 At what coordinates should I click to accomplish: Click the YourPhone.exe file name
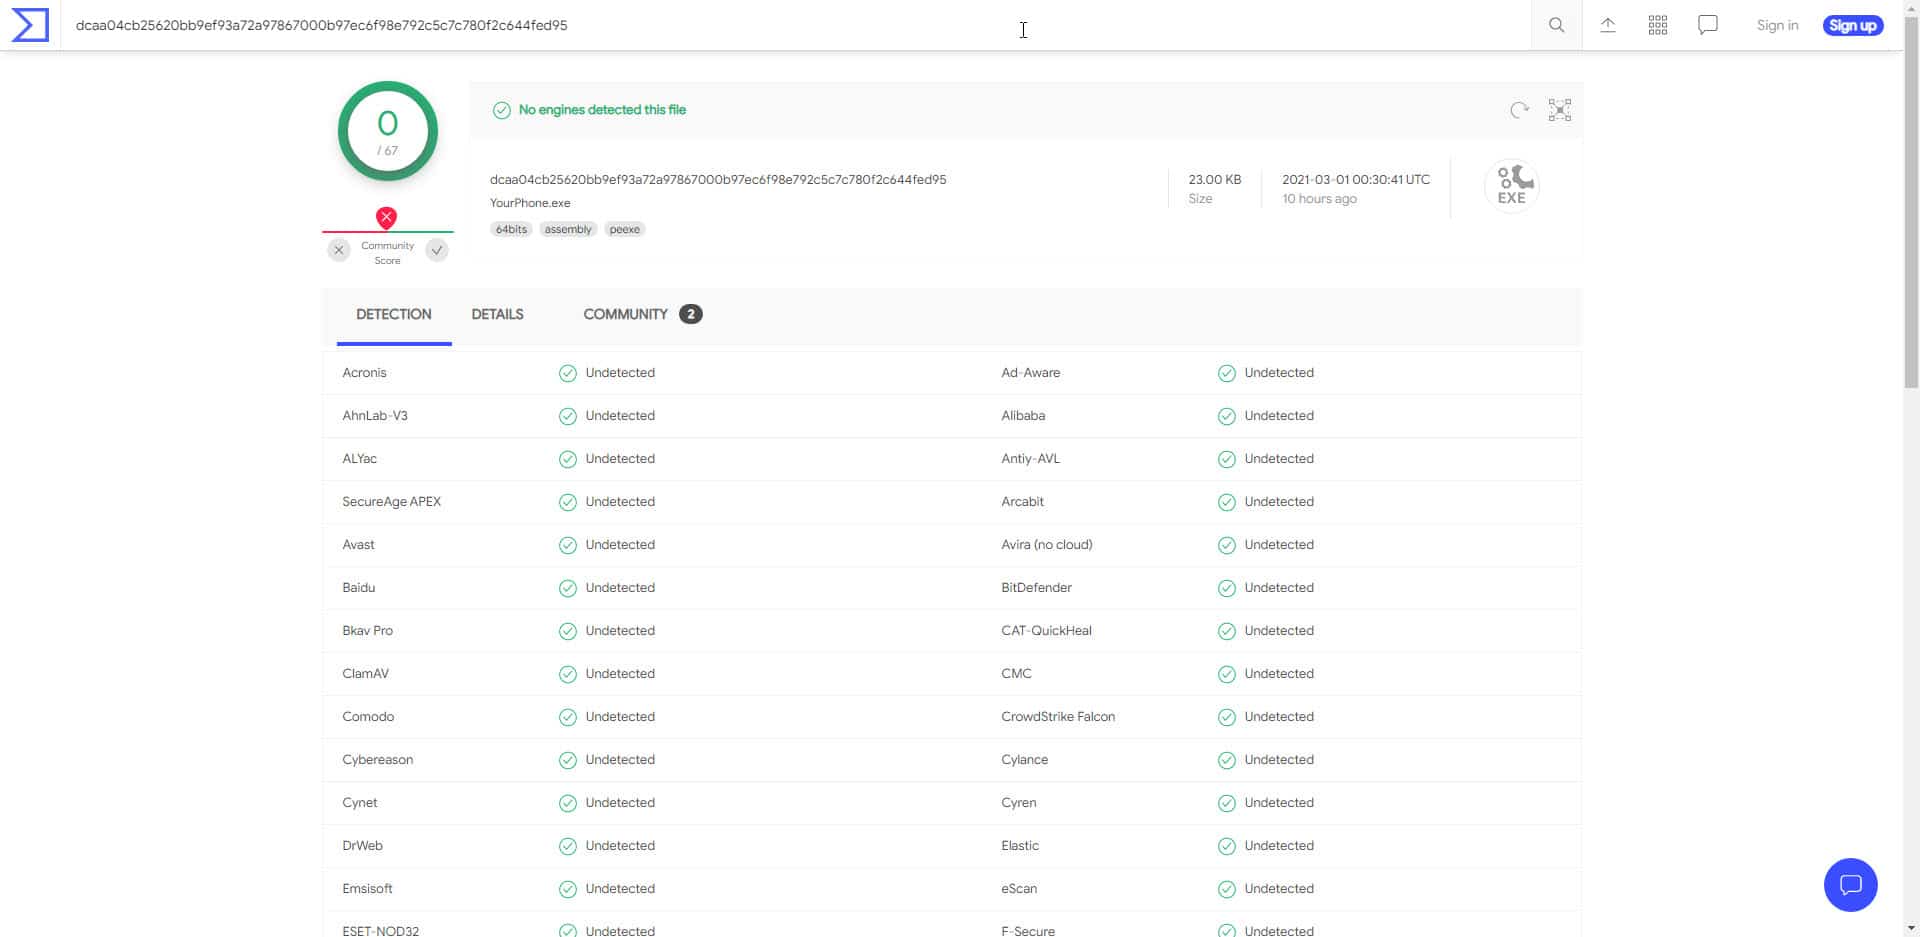tap(530, 203)
